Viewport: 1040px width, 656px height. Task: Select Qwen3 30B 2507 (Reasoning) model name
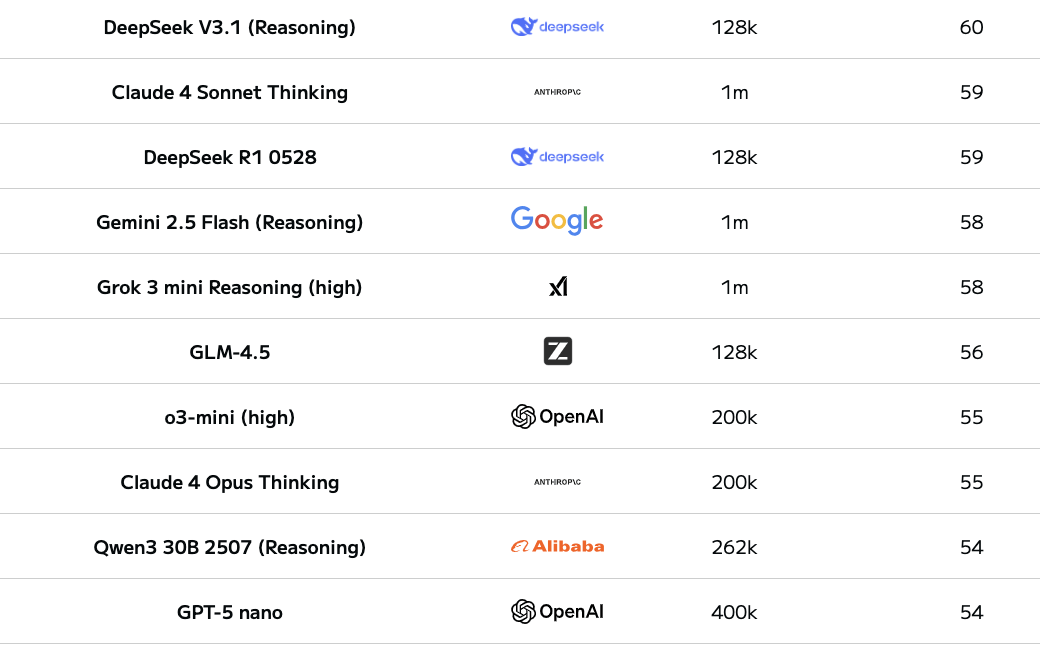(230, 548)
